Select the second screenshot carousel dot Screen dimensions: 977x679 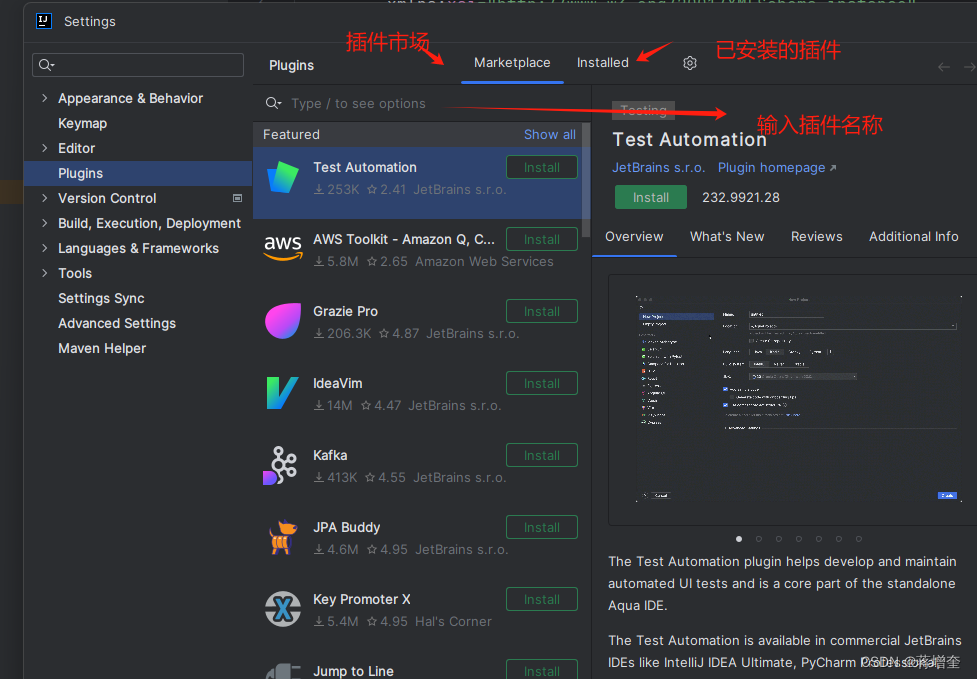click(759, 539)
